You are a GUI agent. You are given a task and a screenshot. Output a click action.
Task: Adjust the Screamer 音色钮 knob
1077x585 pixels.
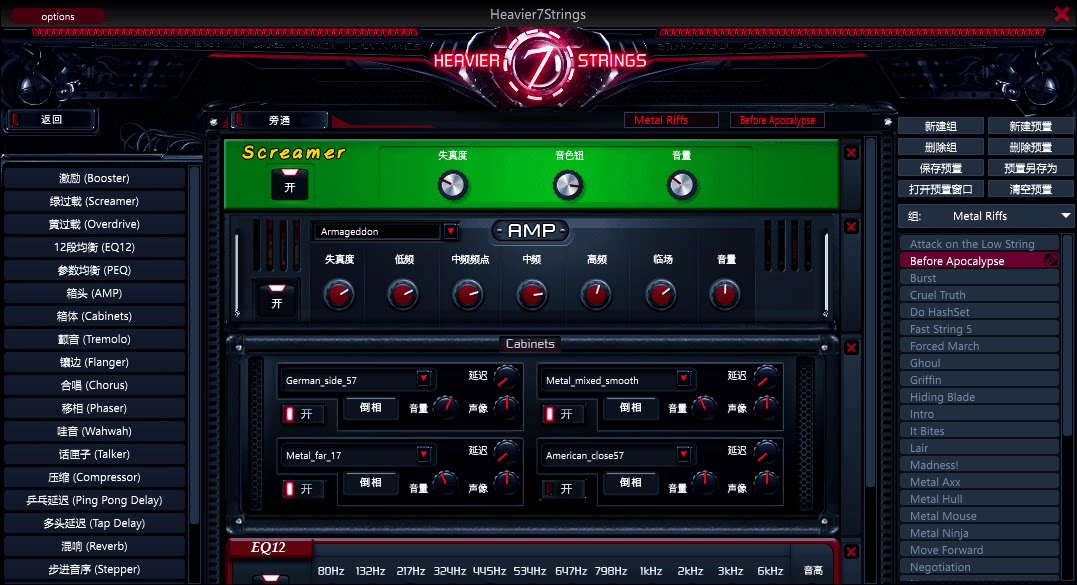(x=568, y=185)
